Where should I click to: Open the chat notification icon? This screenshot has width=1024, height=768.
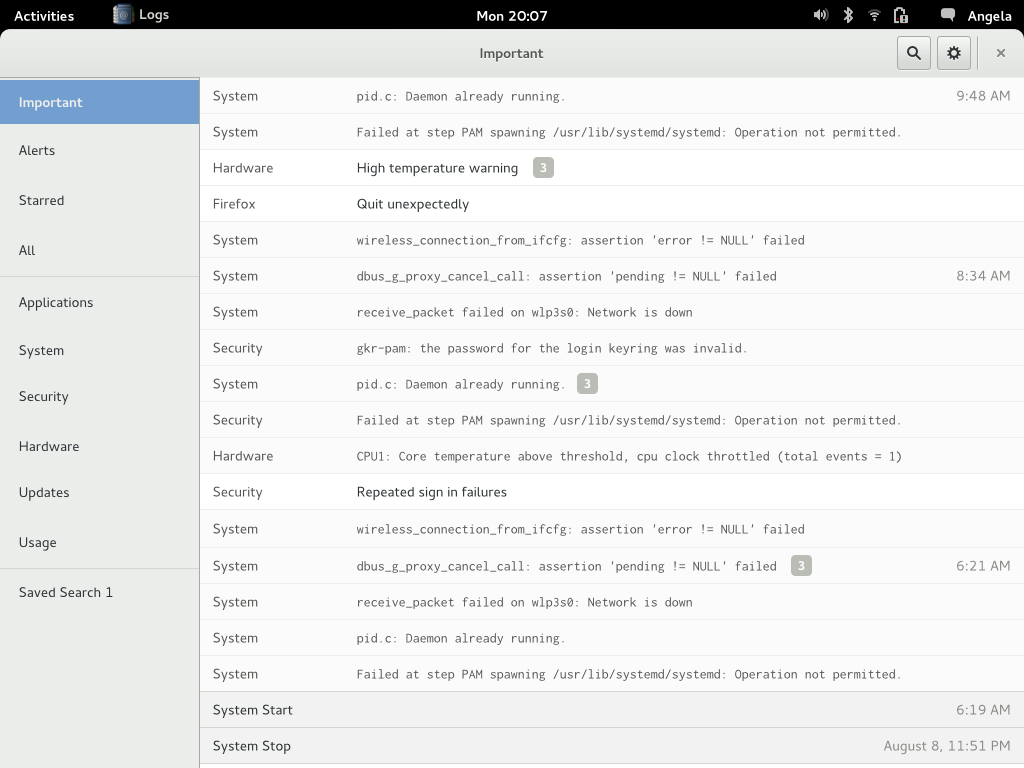pos(948,15)
